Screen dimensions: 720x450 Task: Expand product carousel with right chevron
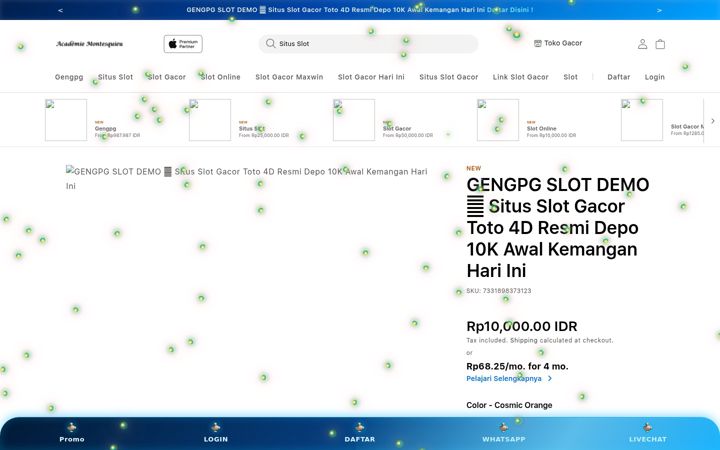[x=713, y=121]
